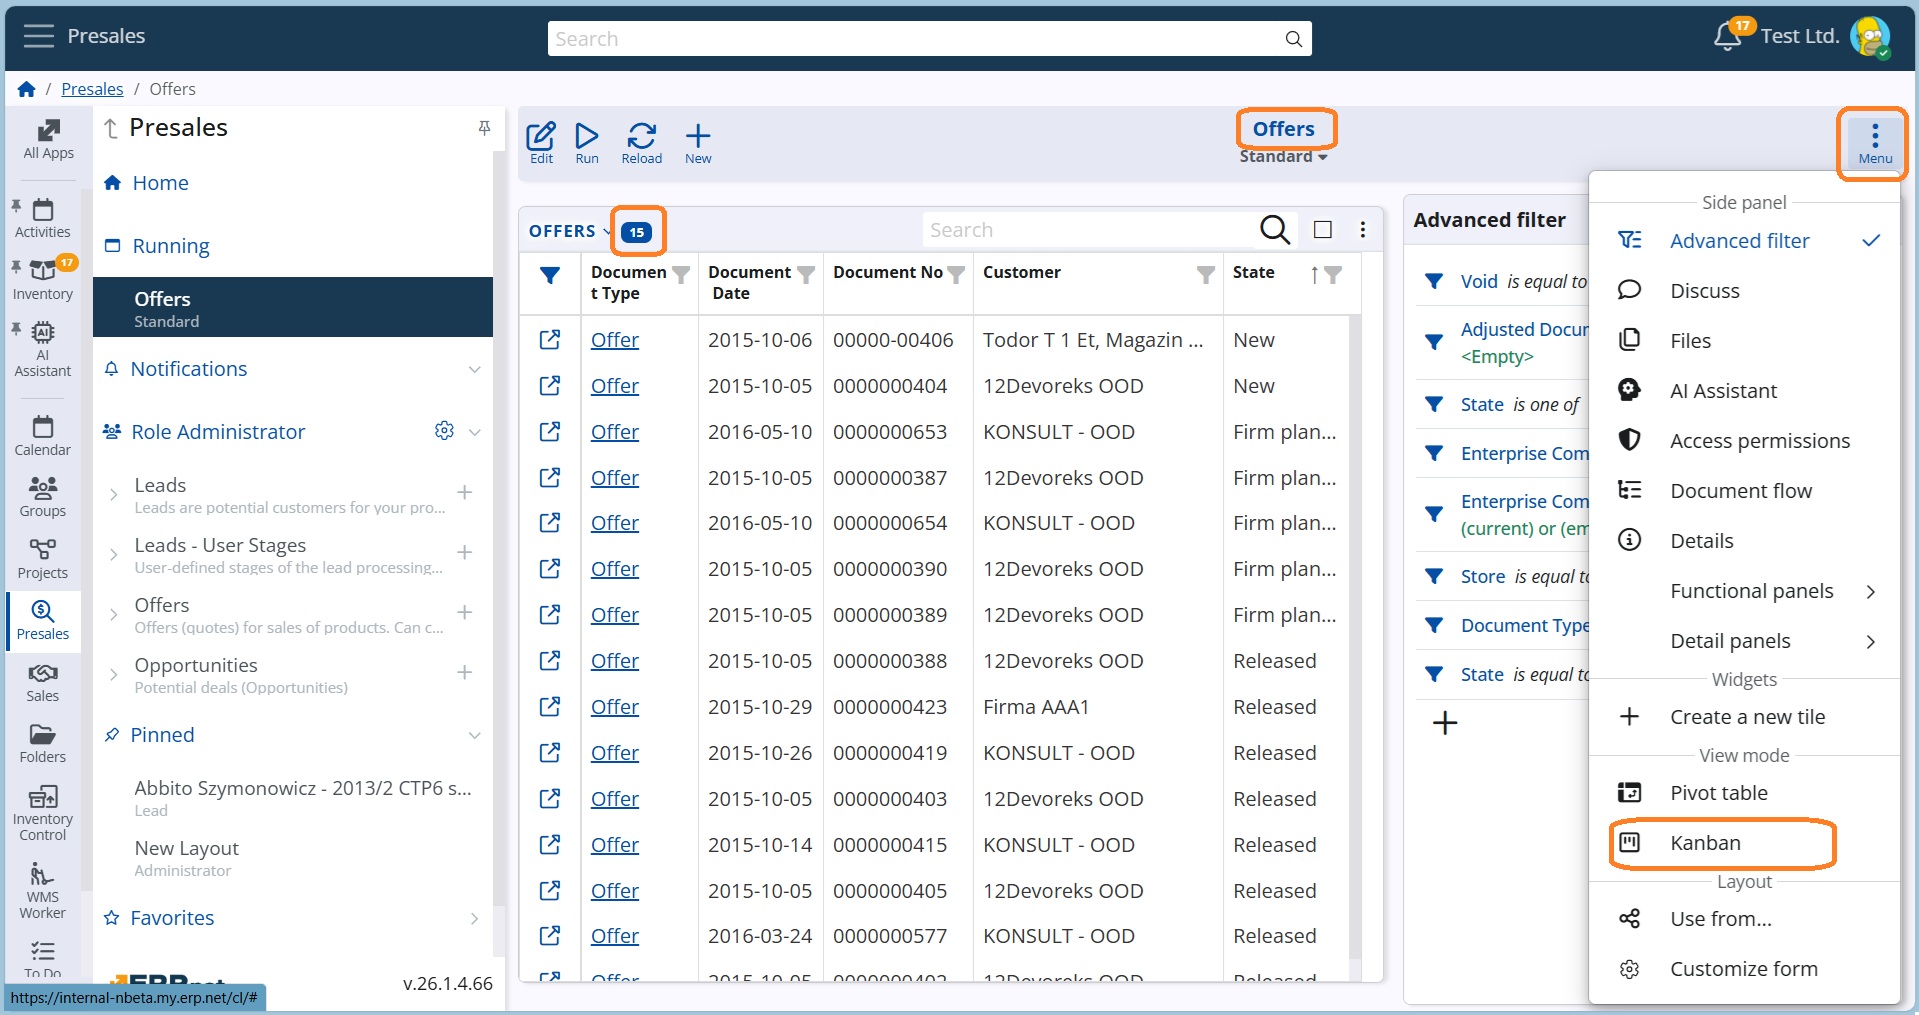1919x1015 pixels.
Task: Add a new advanced filter condition
Action: pos(1445,723)
